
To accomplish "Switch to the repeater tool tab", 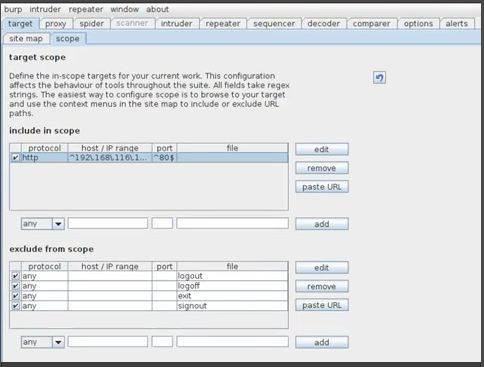I will [223, 24].
